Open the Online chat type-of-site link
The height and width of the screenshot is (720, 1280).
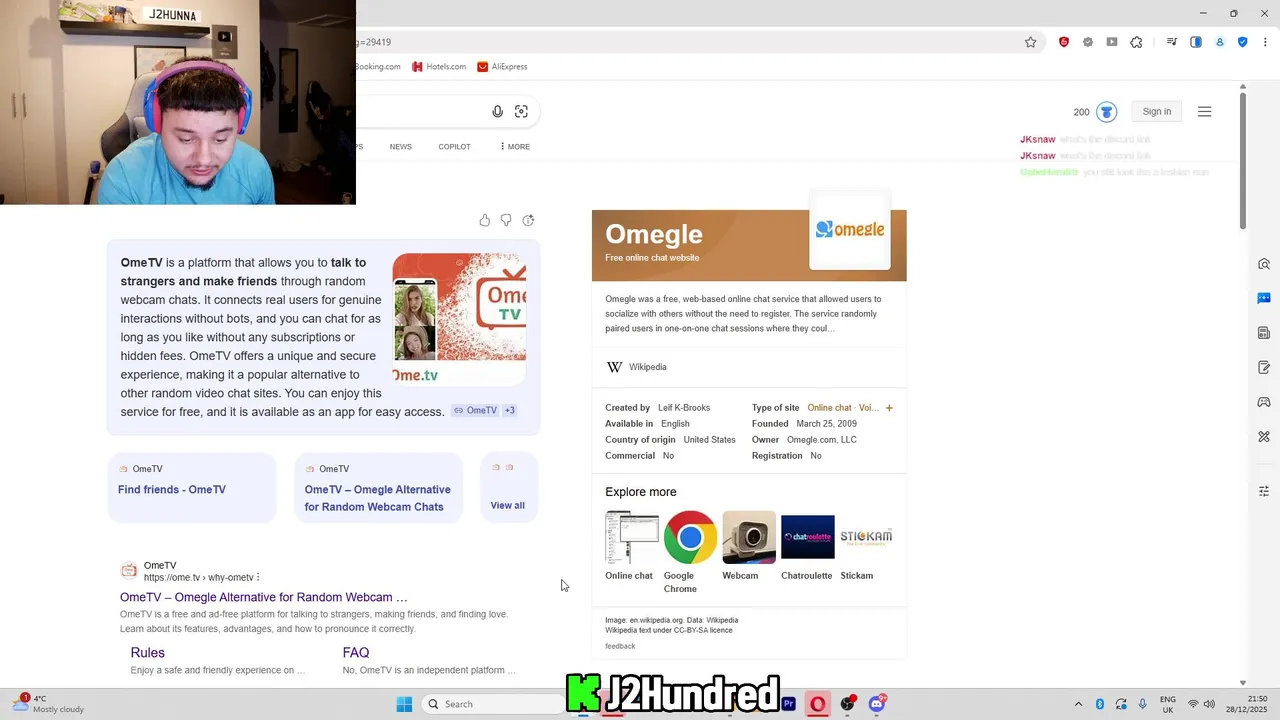click(829, 408)
